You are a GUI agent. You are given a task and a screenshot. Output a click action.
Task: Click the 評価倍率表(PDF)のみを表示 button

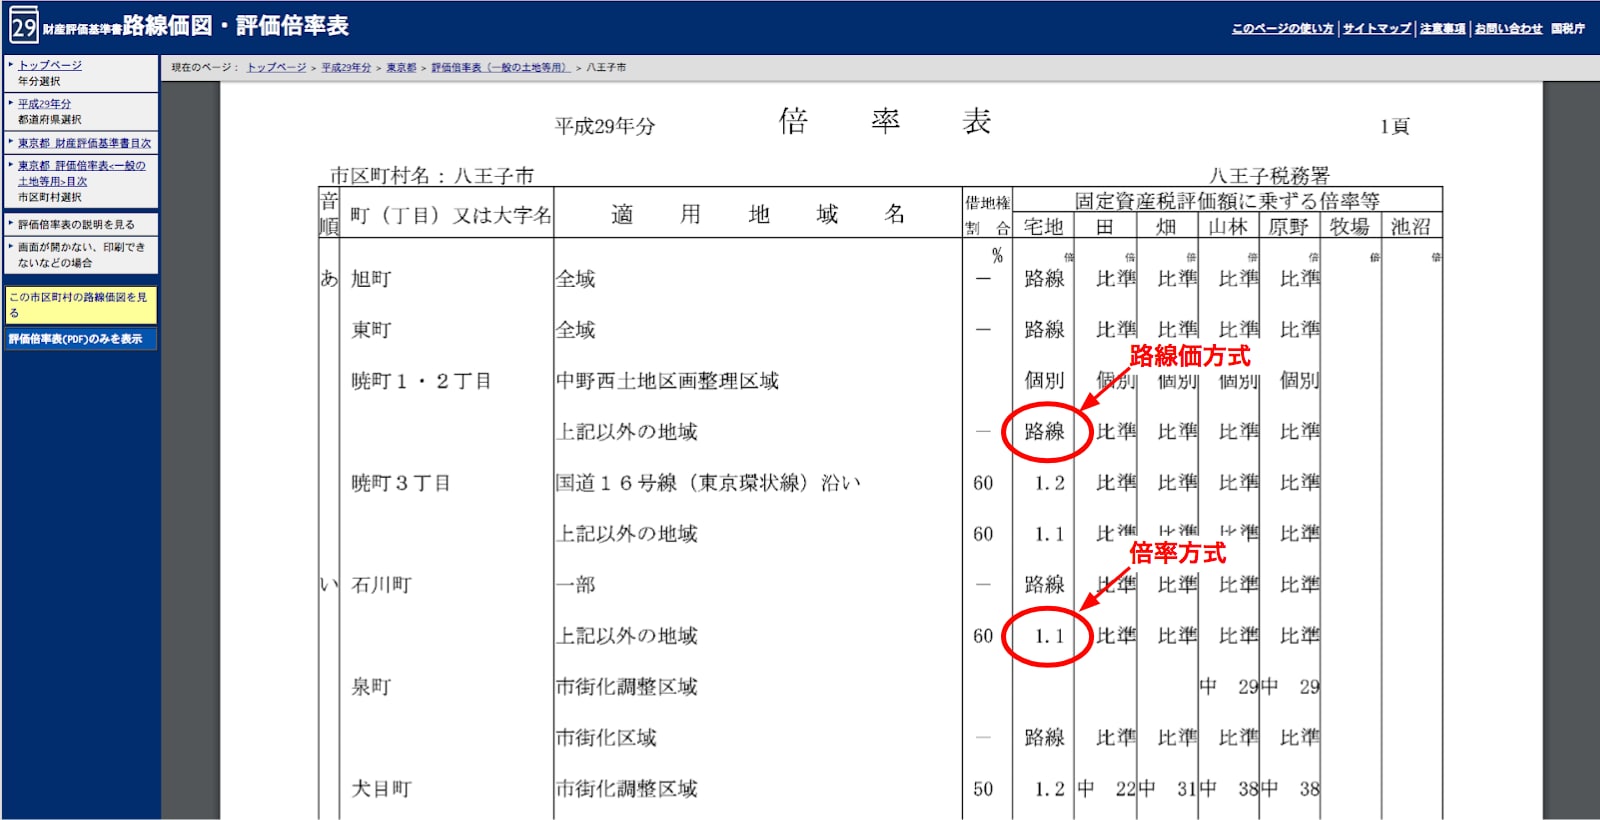tap(76, 339)
